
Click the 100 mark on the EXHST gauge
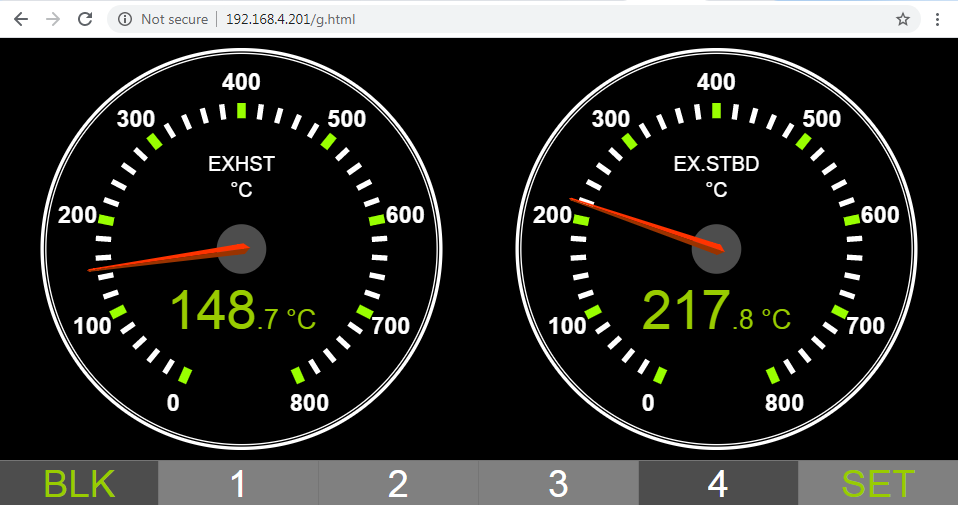(x=93, y=325)
